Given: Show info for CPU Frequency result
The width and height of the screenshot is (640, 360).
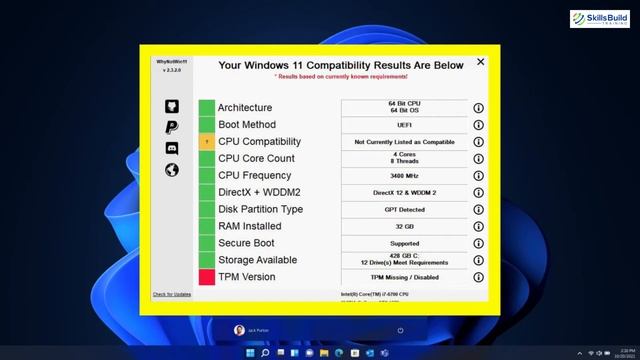Looking at the screenshot, I should coord(478,176).
